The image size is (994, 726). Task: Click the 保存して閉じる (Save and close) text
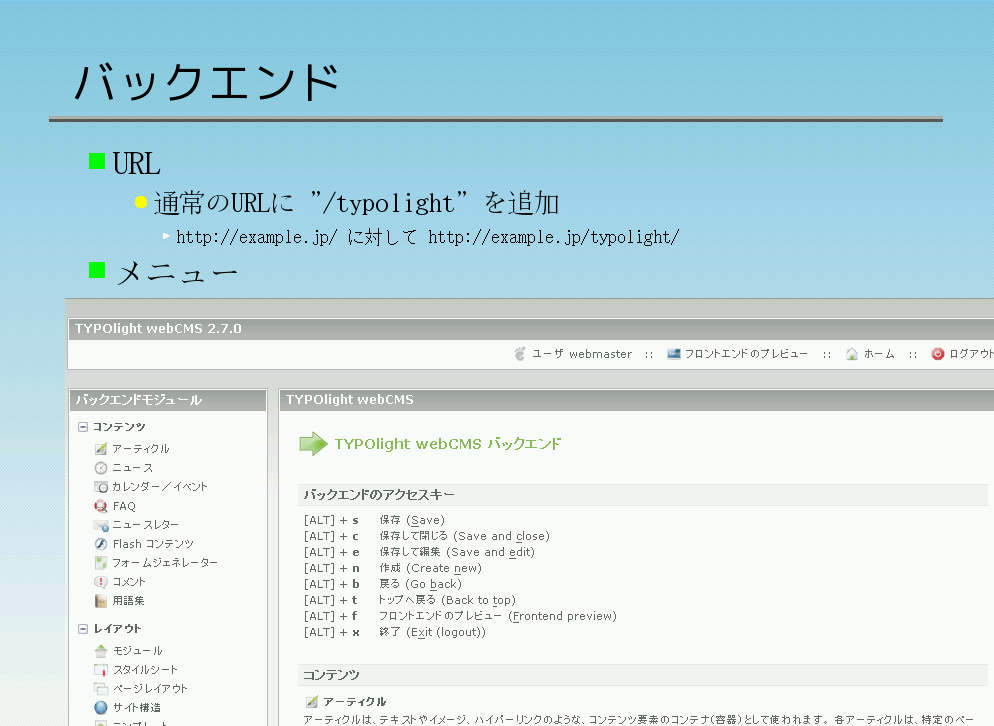pos(465,536)
